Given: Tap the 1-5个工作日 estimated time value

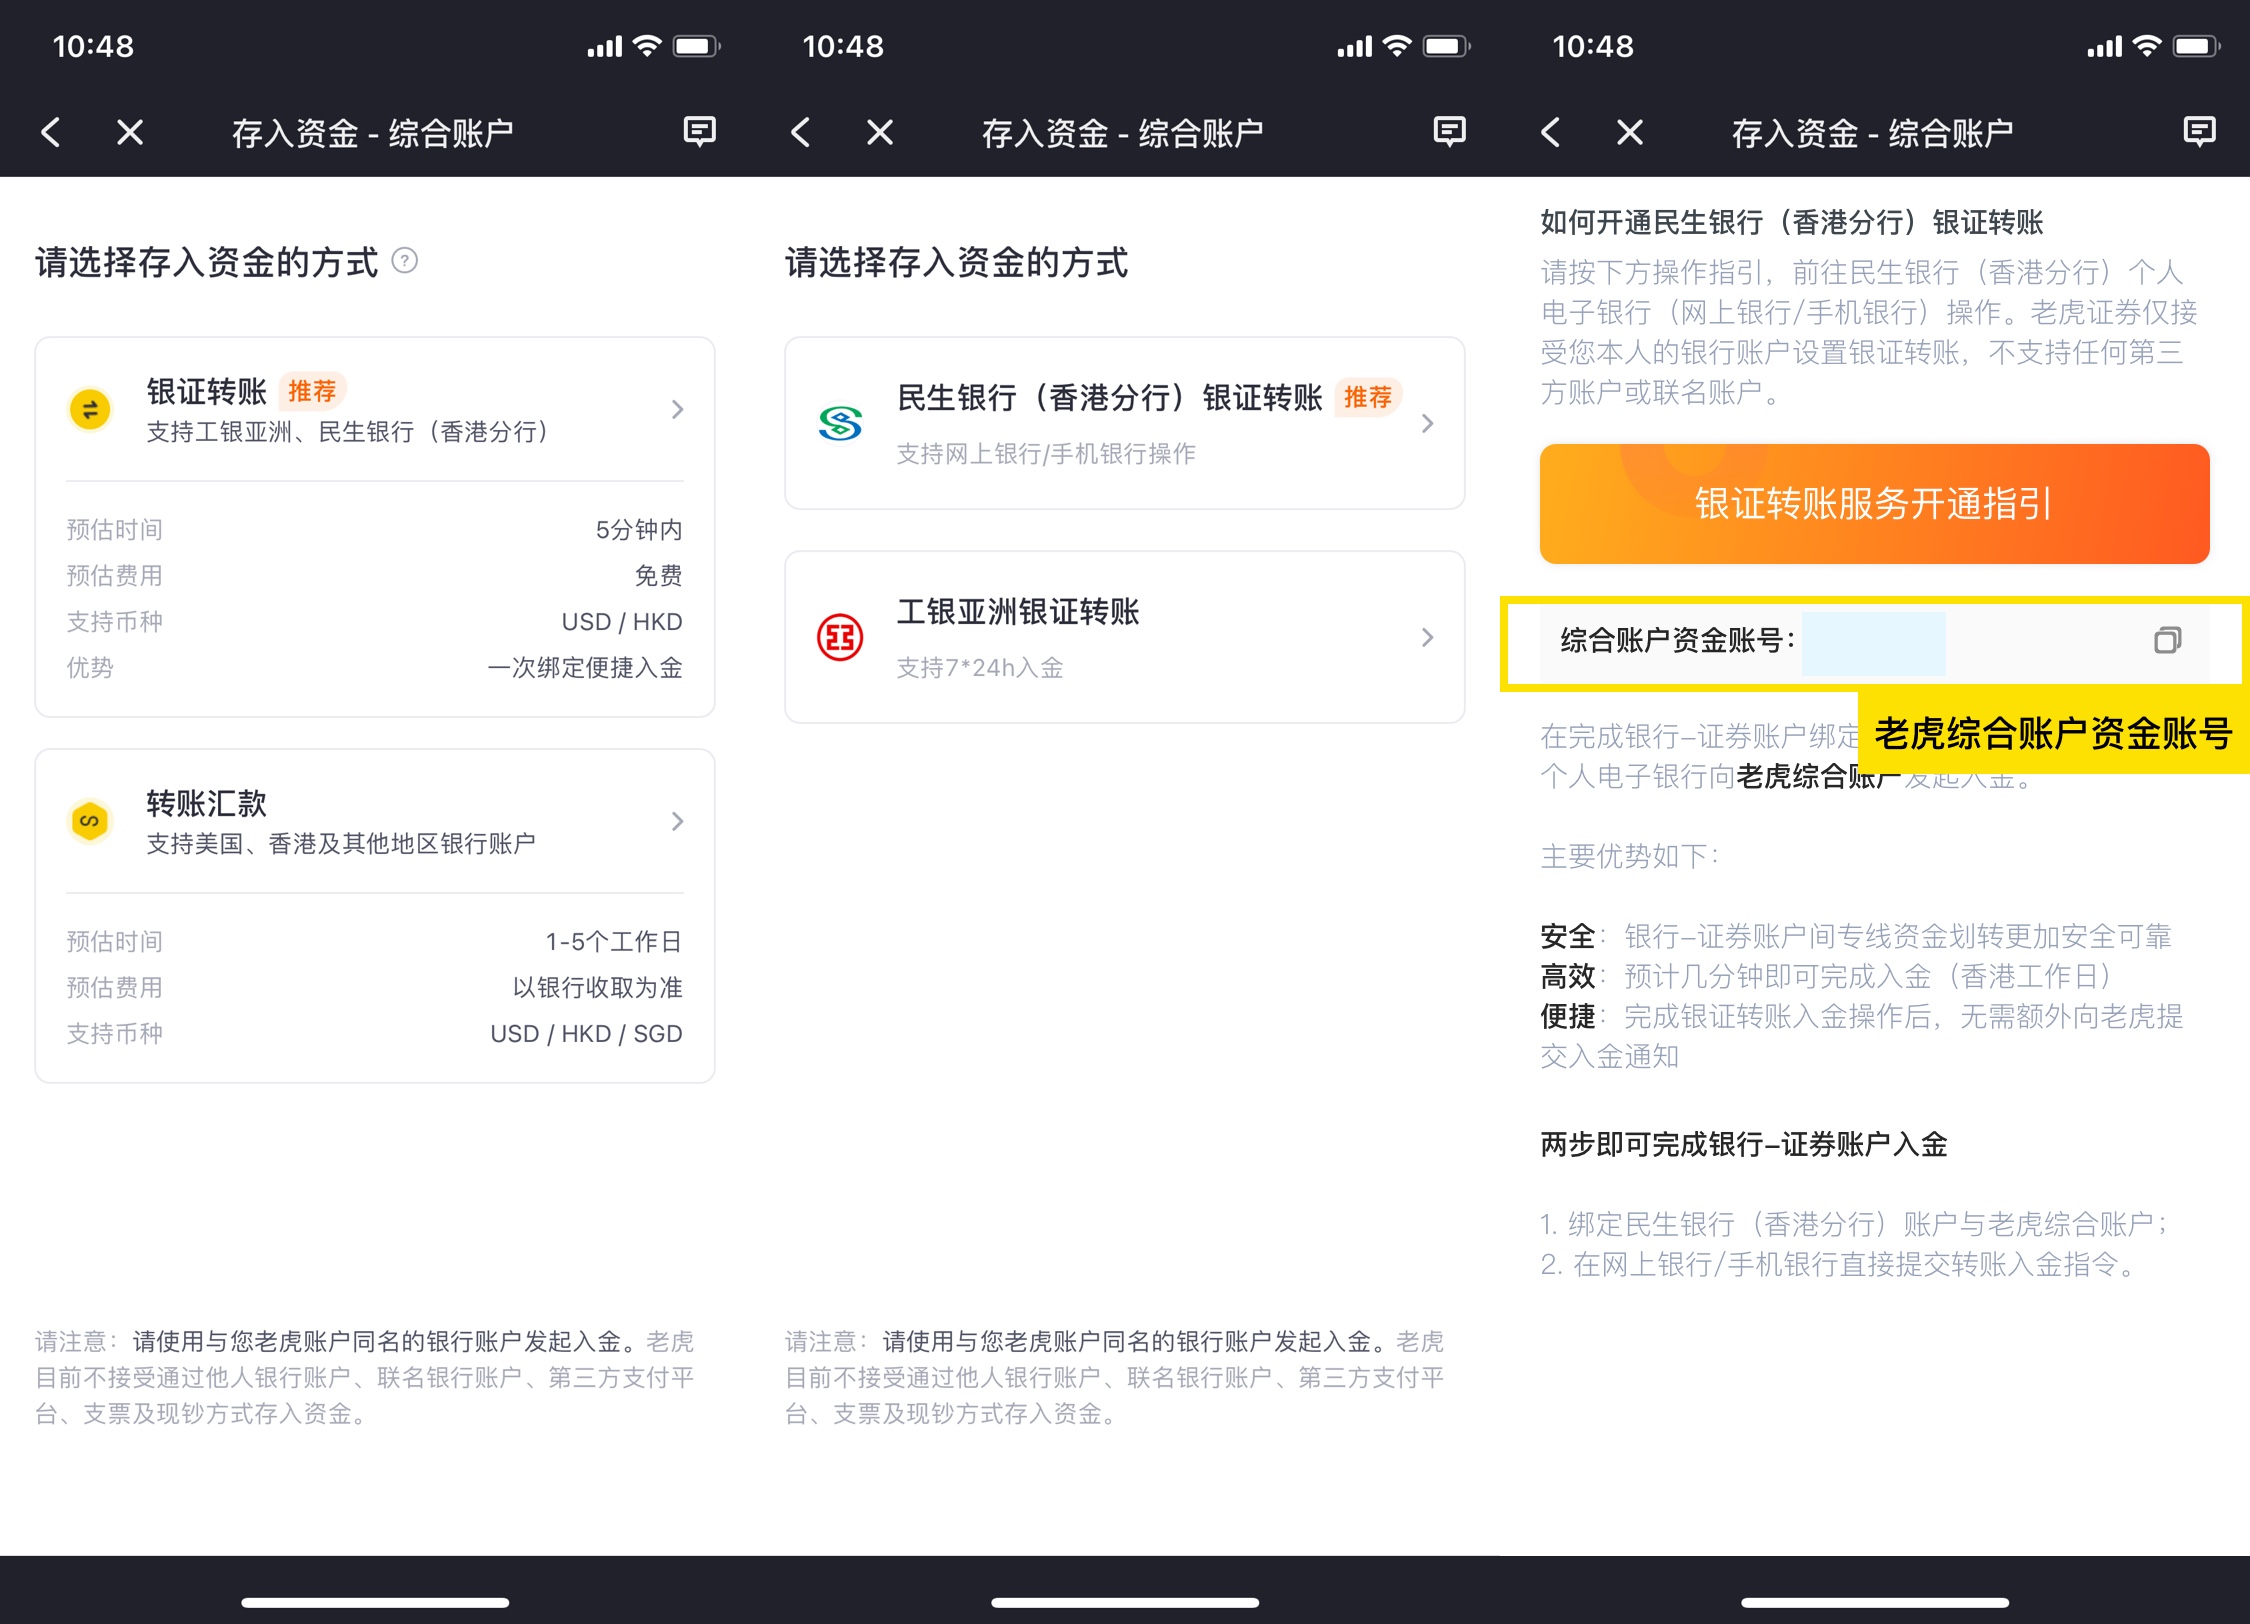Looking at the screenshot, I should coord(614,942).
